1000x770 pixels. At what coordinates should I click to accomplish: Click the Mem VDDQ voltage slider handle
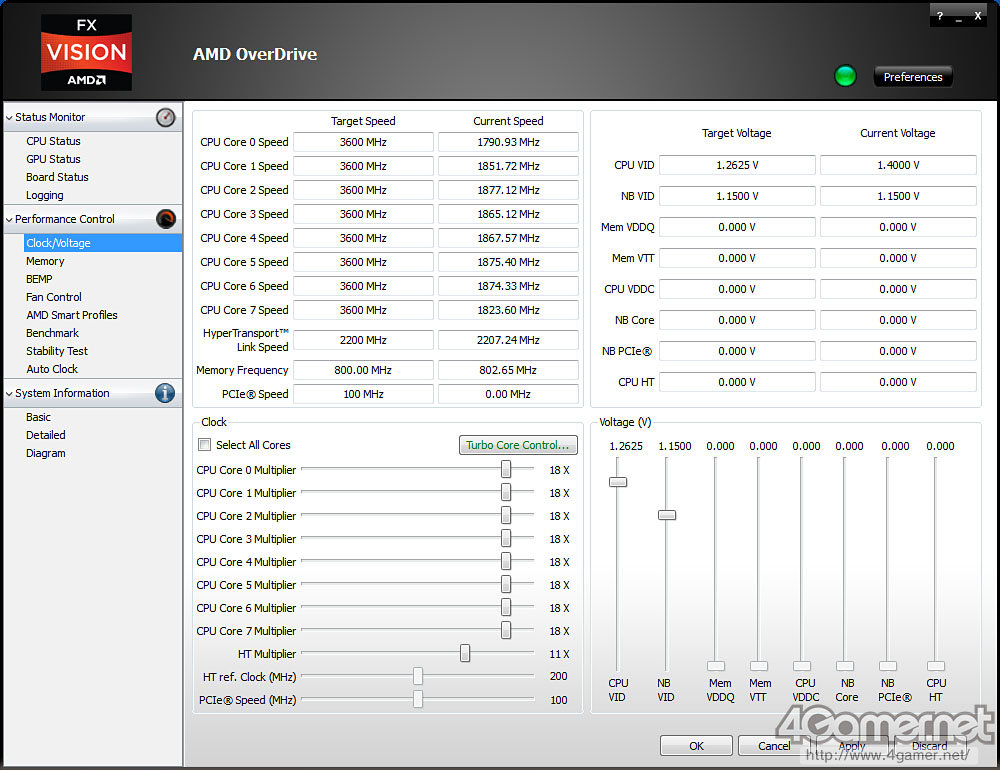716,666
